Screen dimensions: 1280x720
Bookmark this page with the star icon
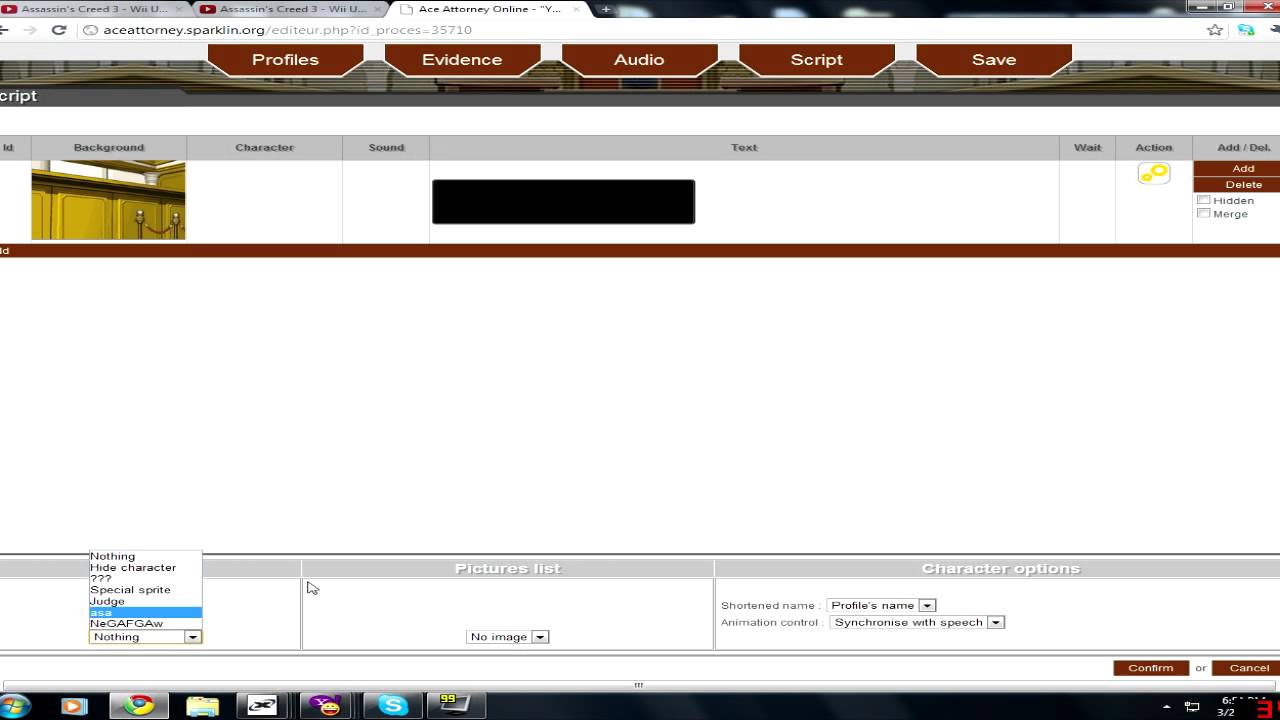point(1215,30)
